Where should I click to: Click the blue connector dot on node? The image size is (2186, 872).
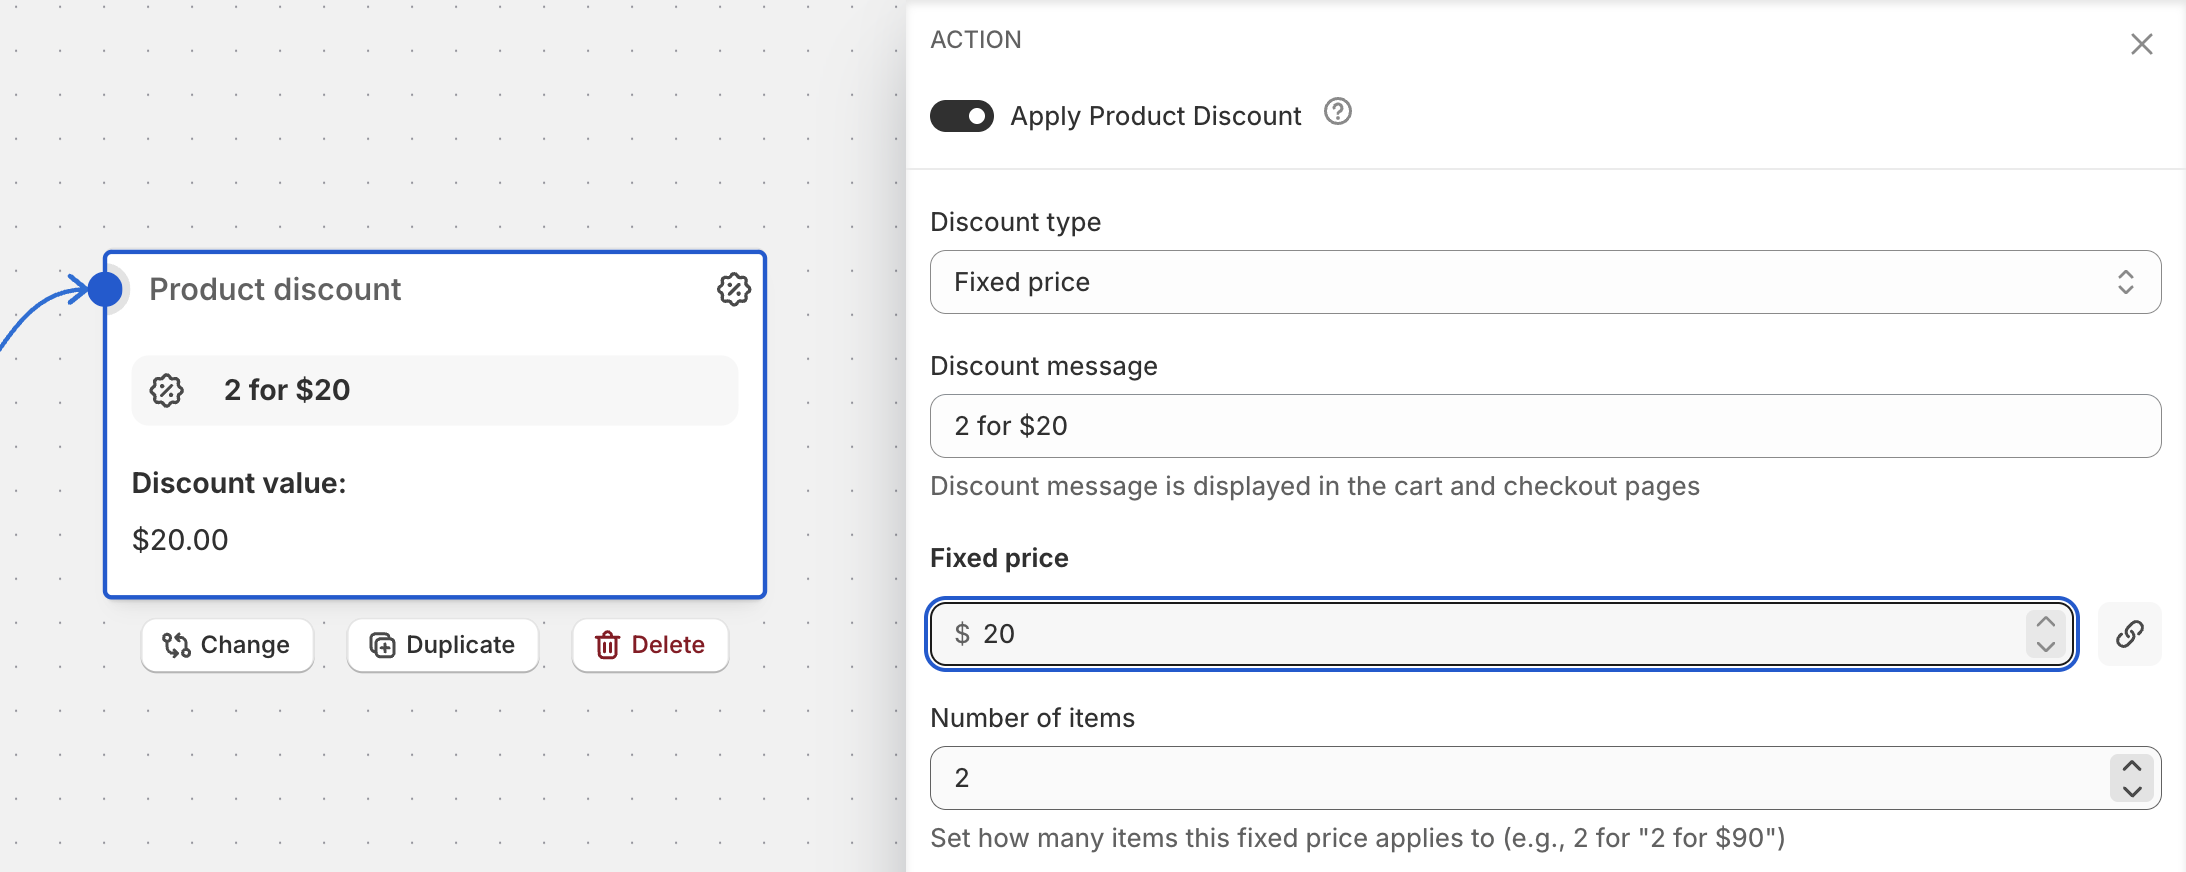click(105, 289)
